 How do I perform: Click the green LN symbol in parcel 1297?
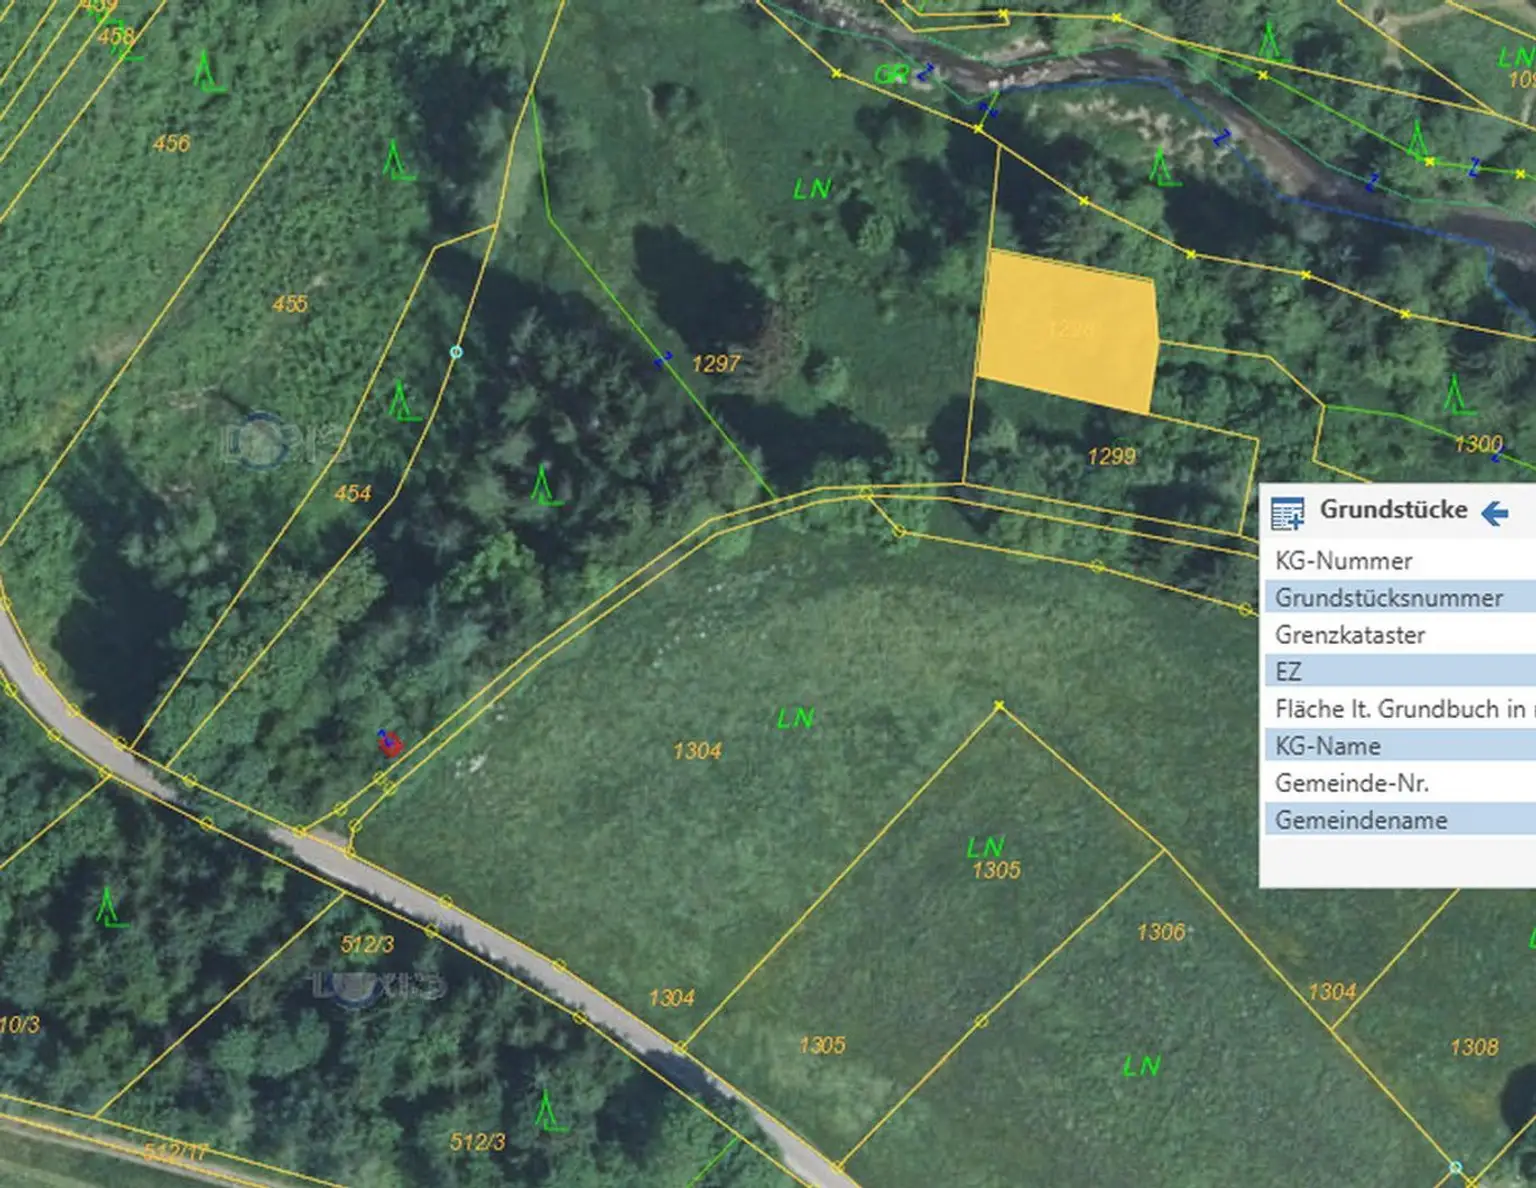(x=812, y=189)
